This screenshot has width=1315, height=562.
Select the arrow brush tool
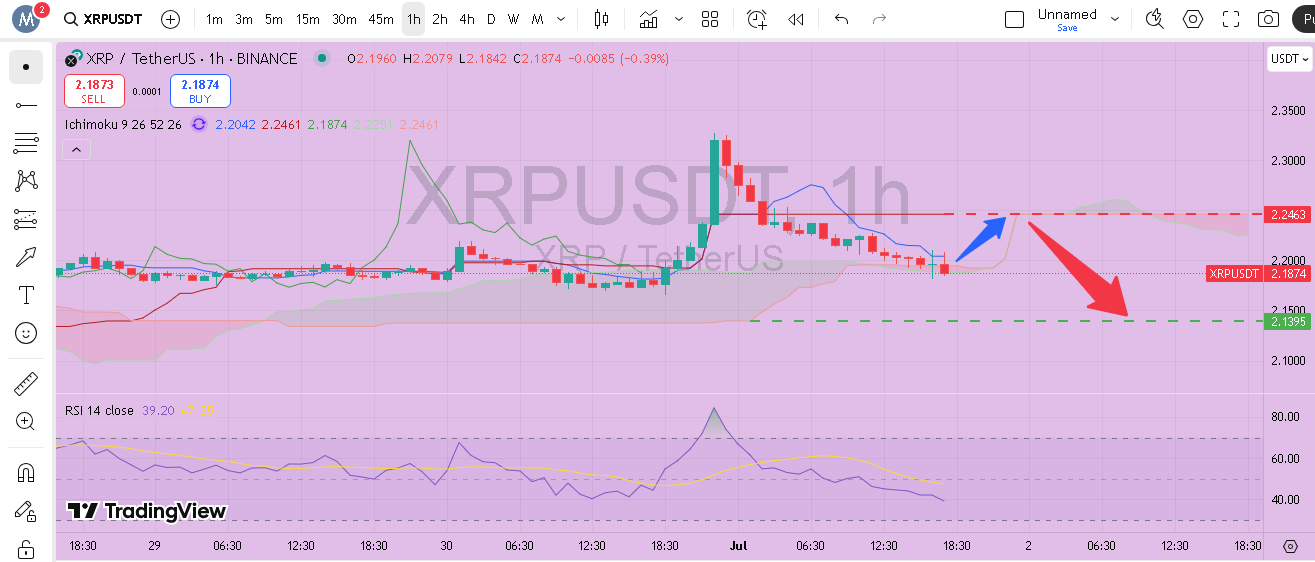[26, 257]
